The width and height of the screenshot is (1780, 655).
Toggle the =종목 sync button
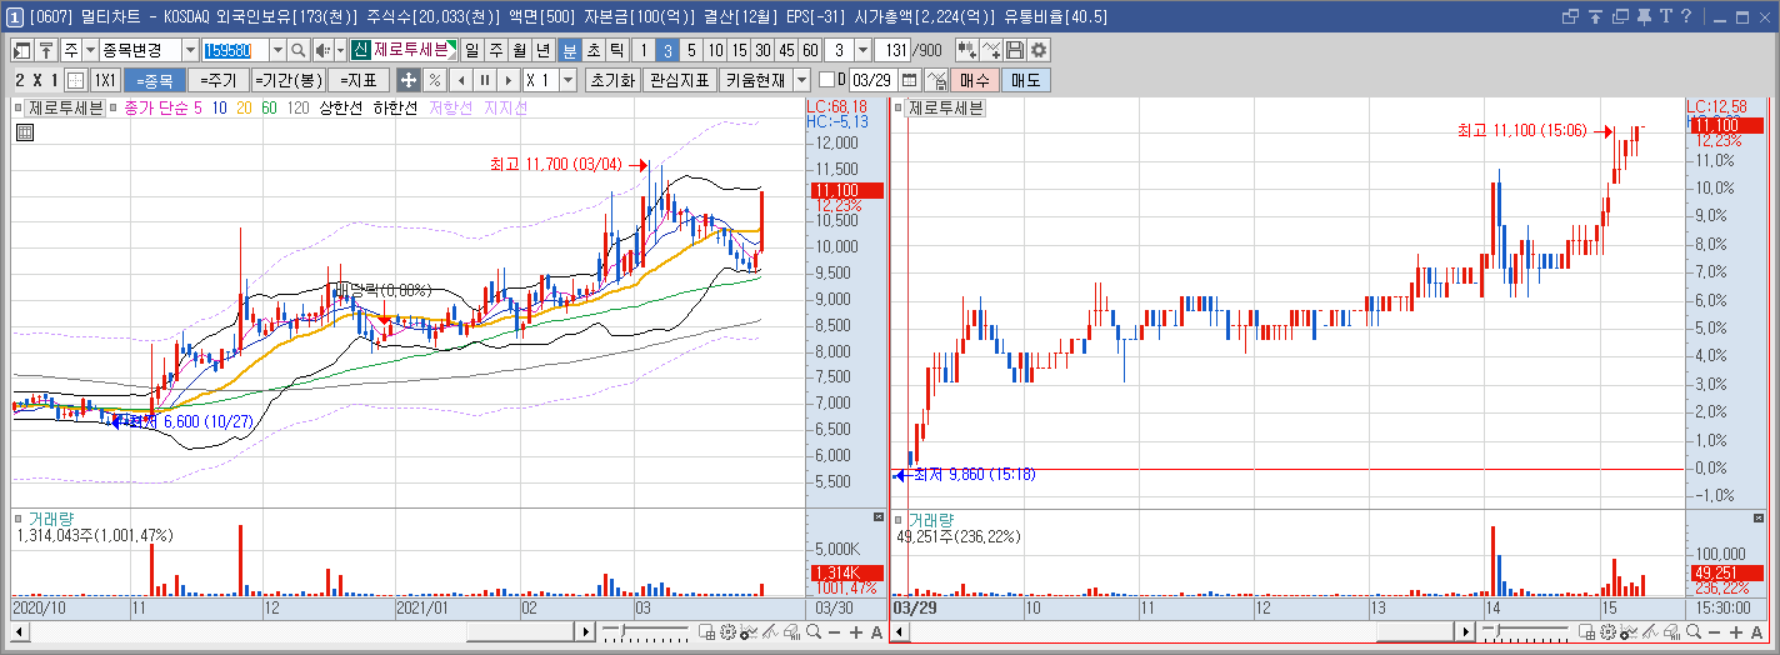155,80
